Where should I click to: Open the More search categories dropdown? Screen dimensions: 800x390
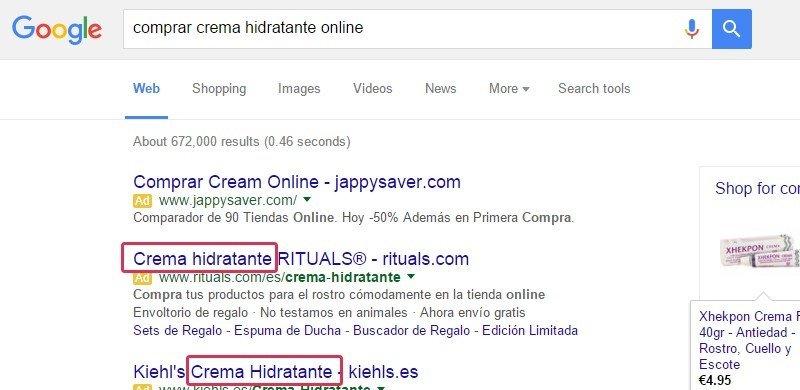pos(509,89)
